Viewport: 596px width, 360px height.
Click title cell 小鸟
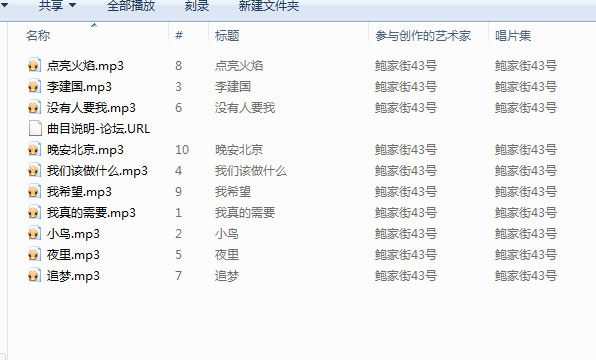point(227,234)
